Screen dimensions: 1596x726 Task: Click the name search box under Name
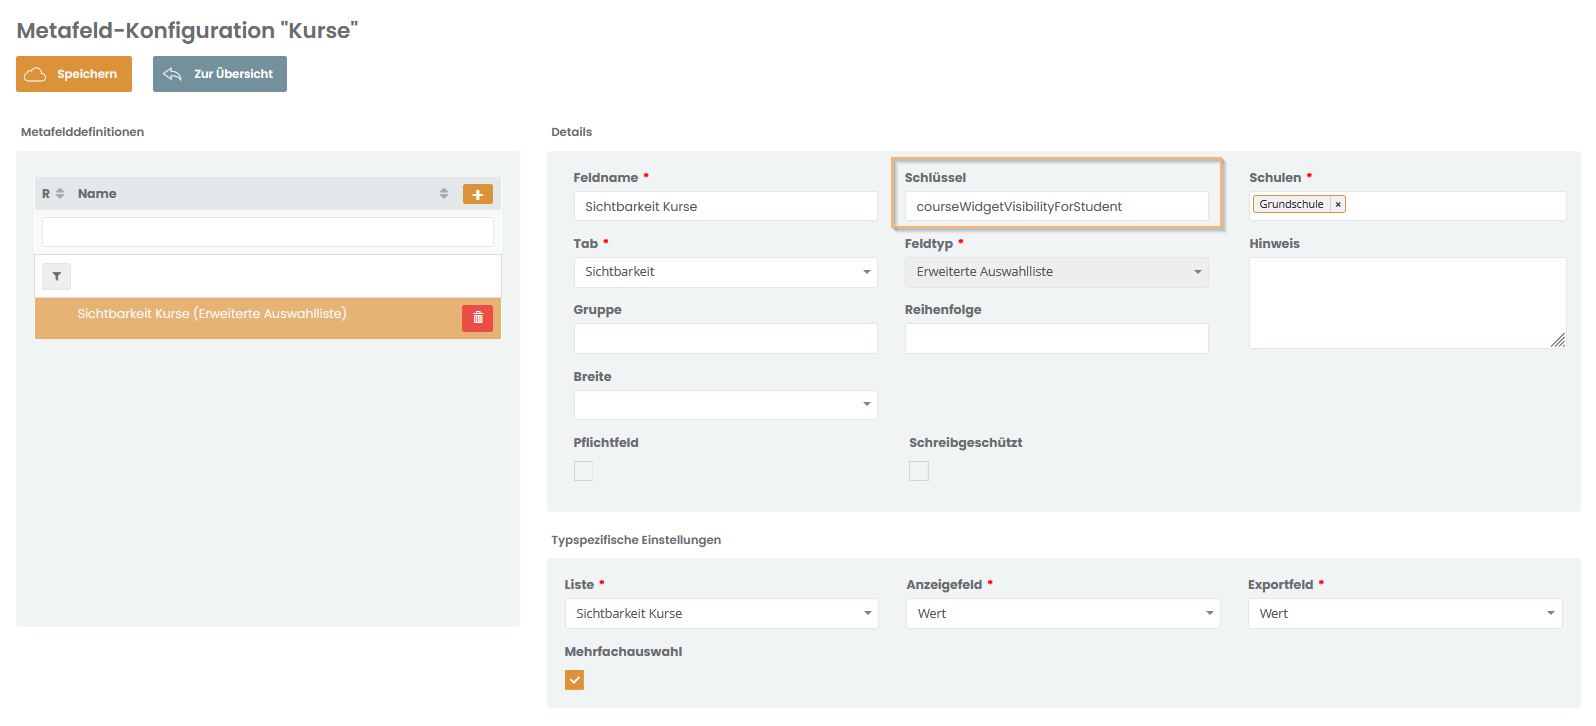point(268,232)
